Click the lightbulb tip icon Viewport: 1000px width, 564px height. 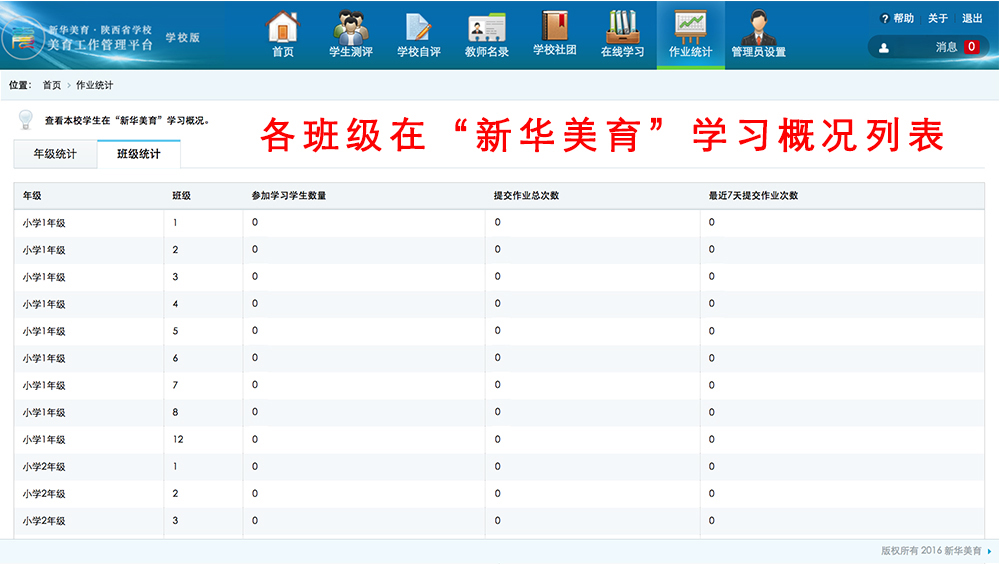(26, 120)
